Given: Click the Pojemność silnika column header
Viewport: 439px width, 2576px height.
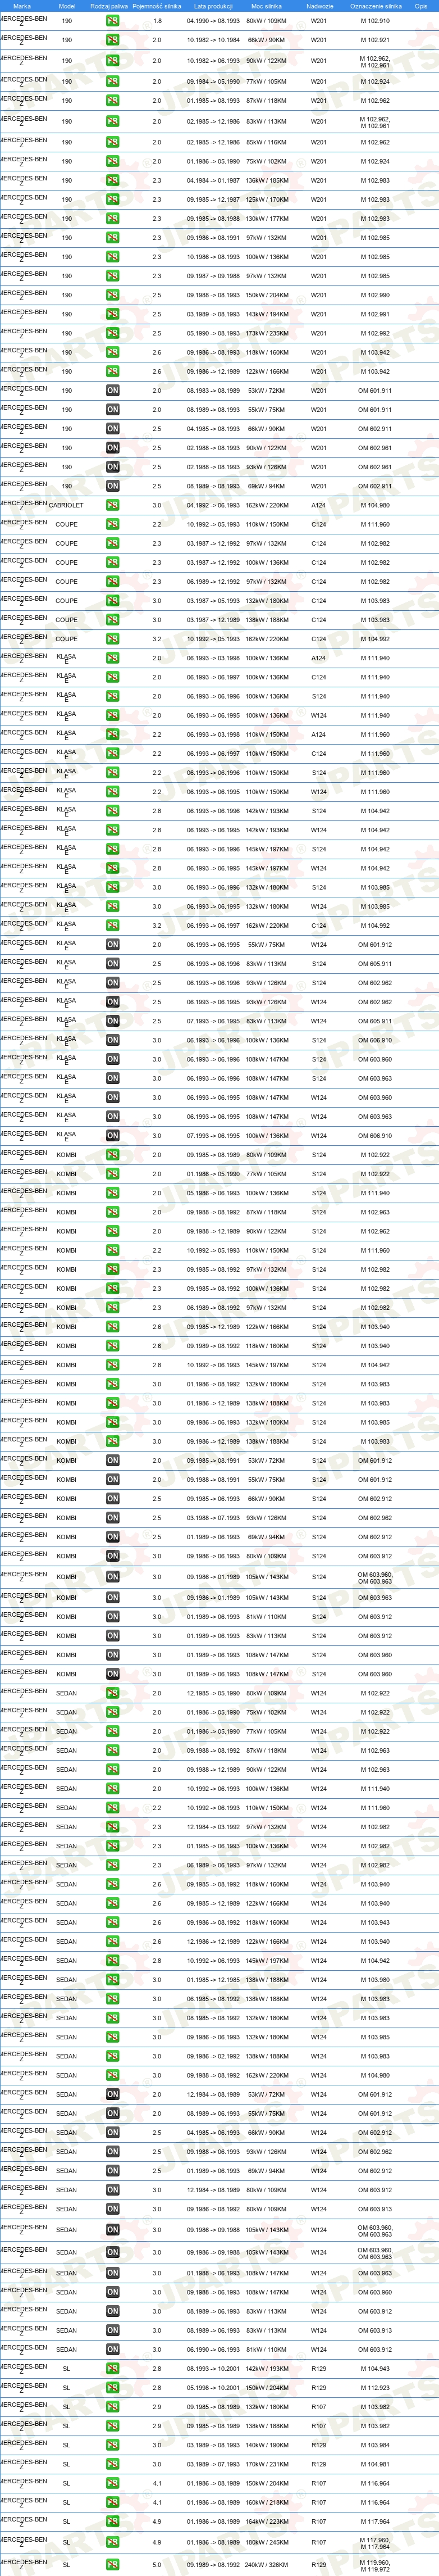Looking at the screenshot, I should tap(157, 6).
